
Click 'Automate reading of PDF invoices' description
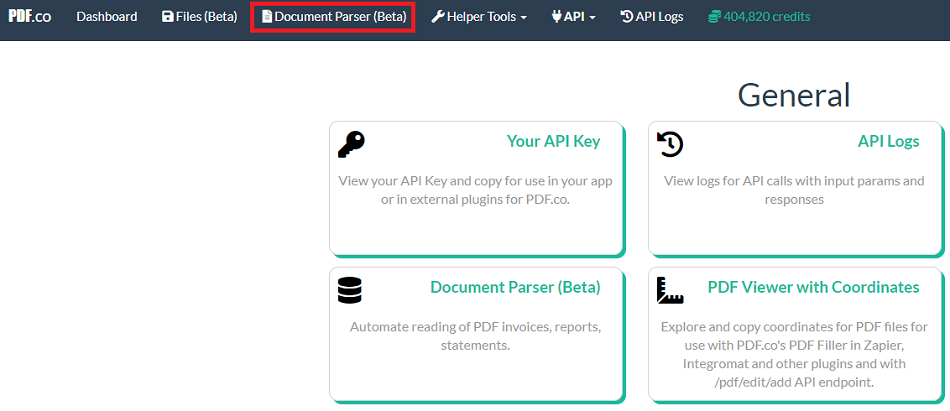[476, 336]
